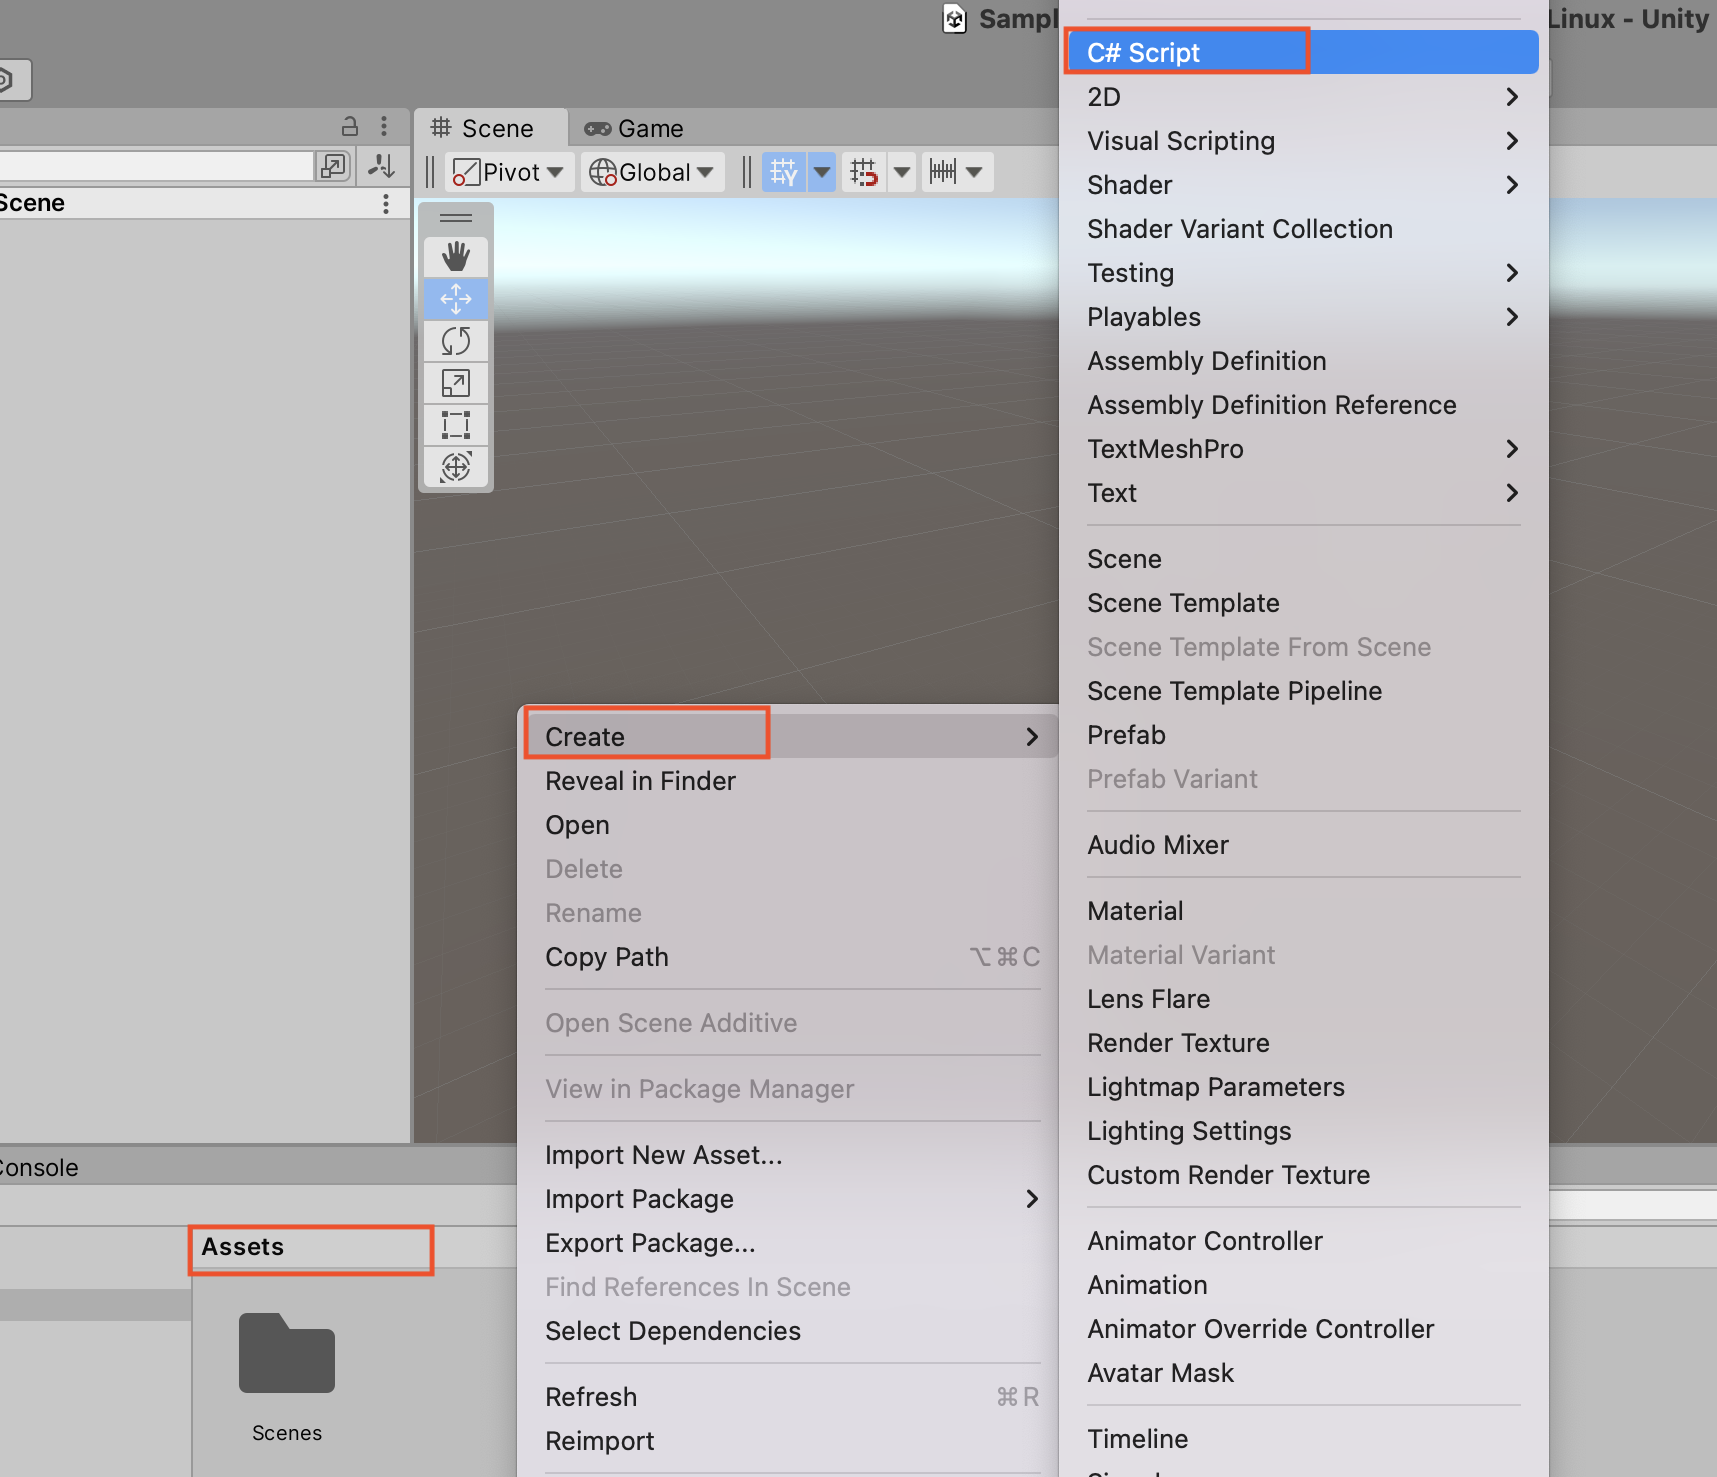The image size is (1717, 1477).
Task: Select C# Script from the Create menu
Action: (1143, 52)
